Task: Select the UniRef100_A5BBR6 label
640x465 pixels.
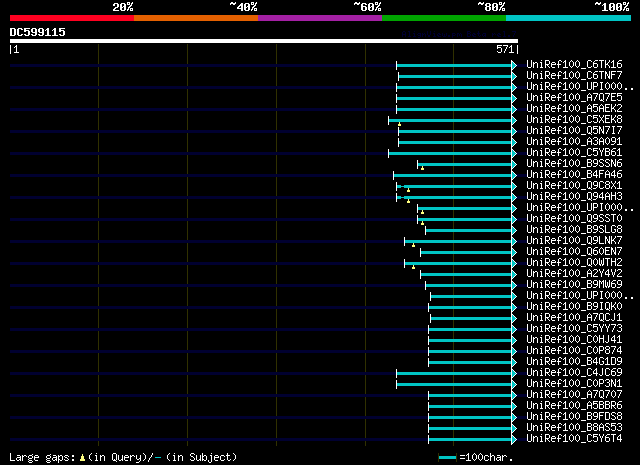Action: pyautogui.click(x=574, y=406)
